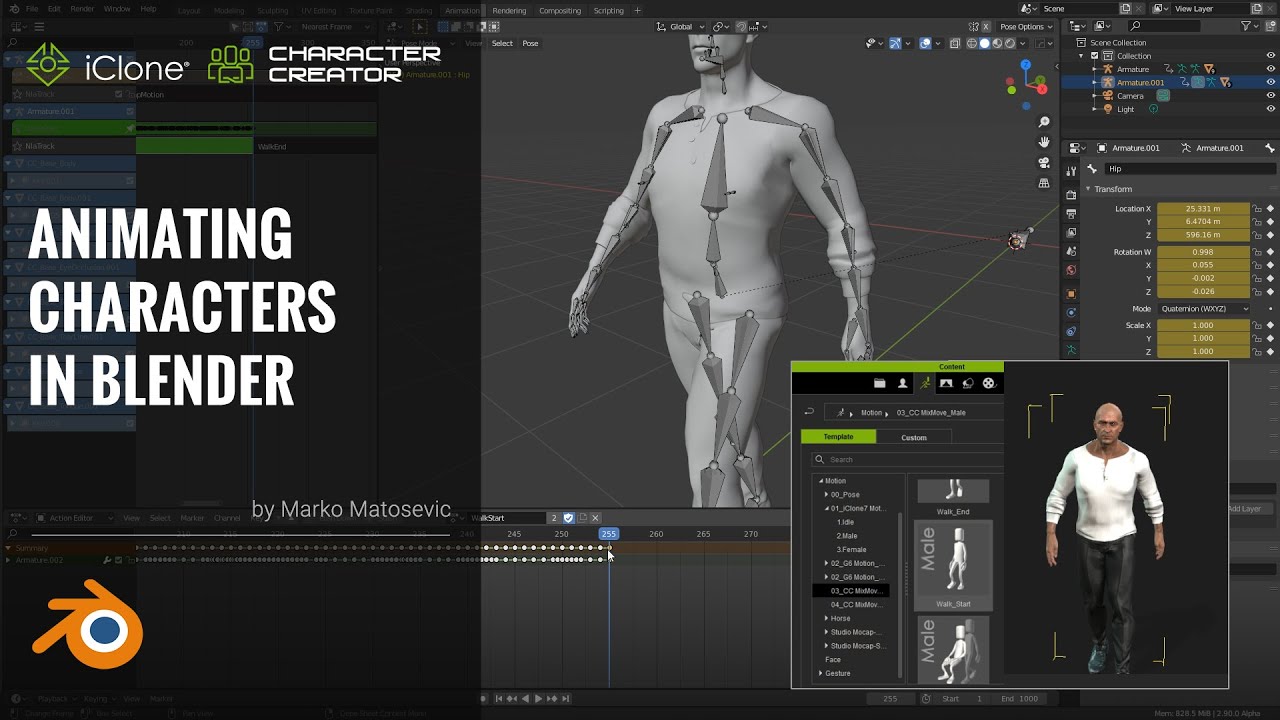Toggle the lock for Location X
This screenshot has width=1280, height=720.
click(1257, 209)
